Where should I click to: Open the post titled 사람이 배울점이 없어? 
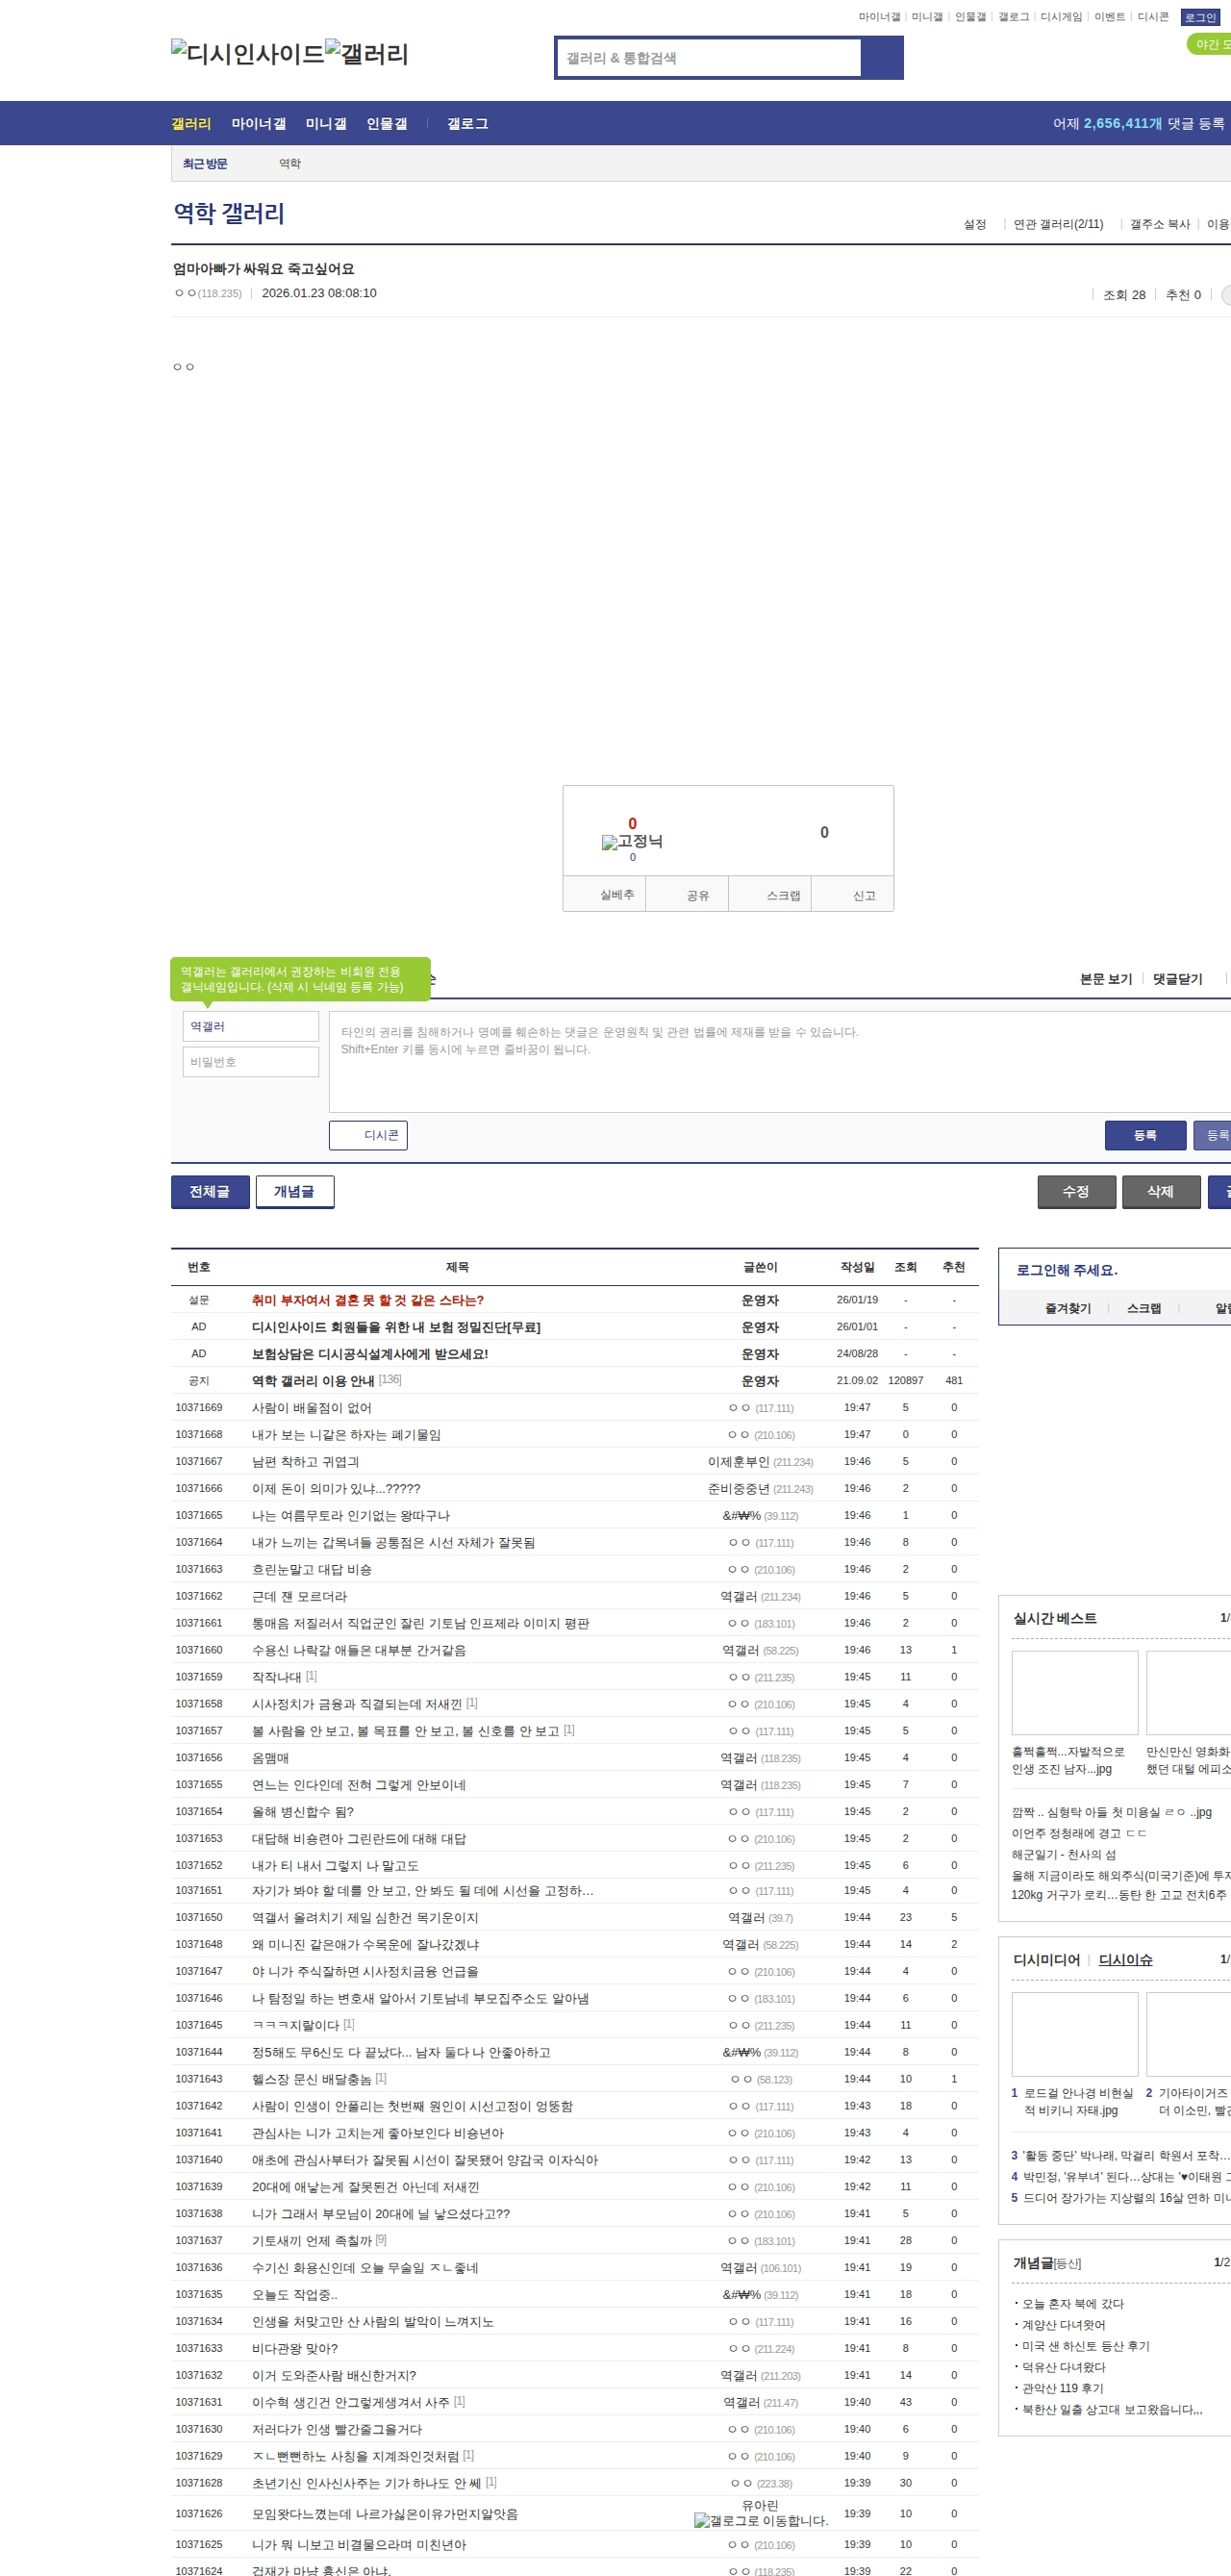[311, 1408]
